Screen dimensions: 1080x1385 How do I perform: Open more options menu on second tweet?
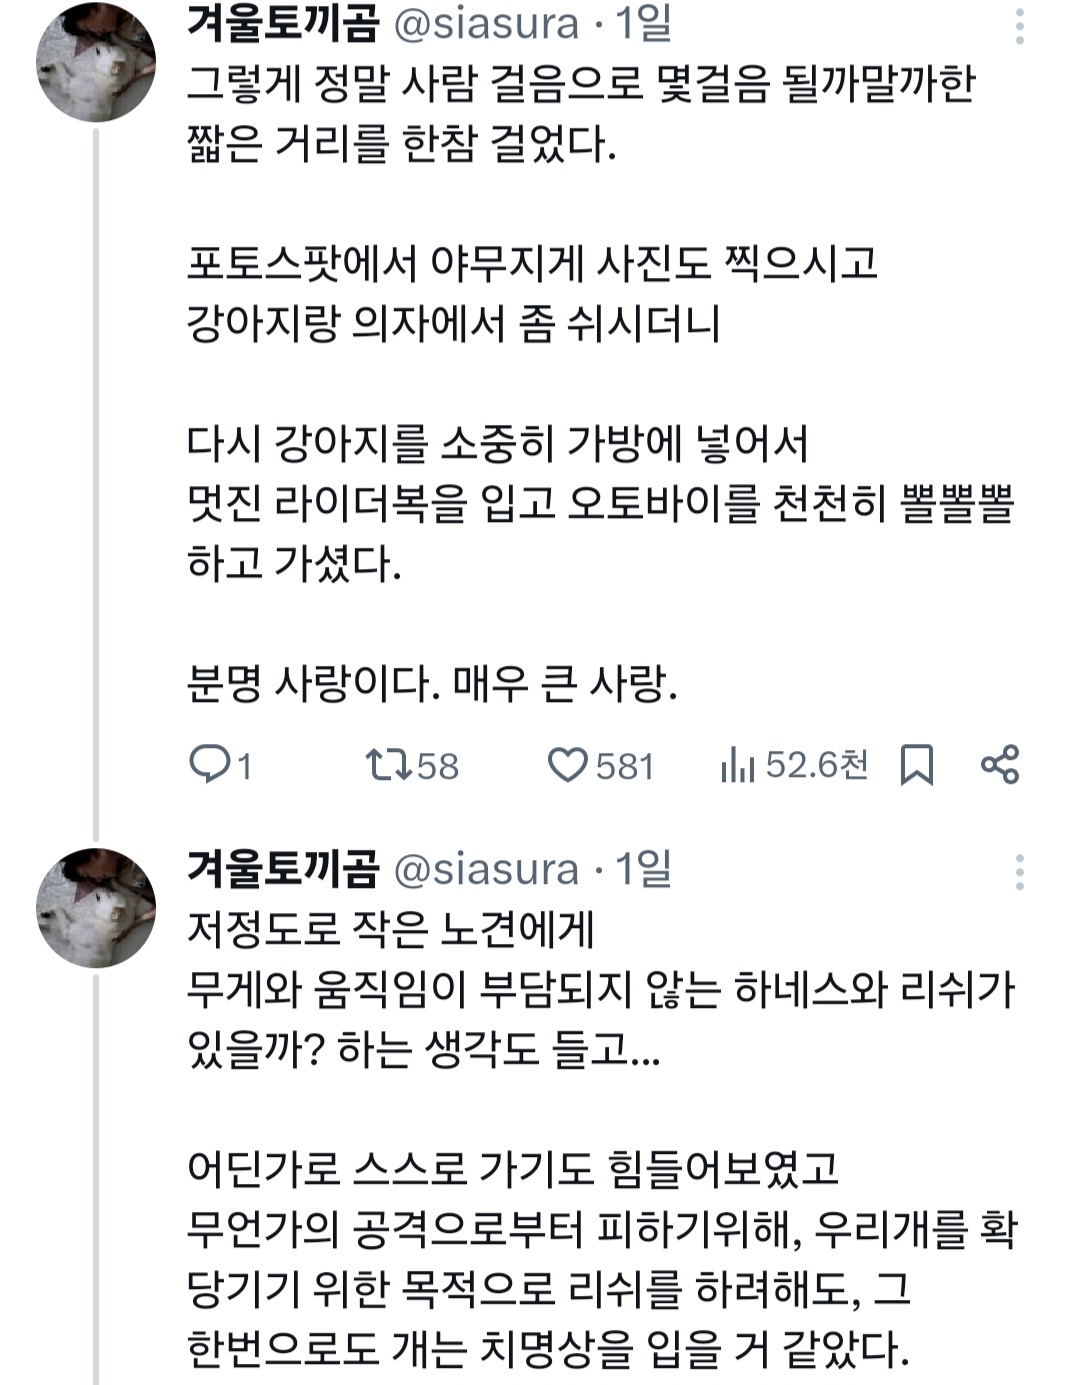(1019, 872)
